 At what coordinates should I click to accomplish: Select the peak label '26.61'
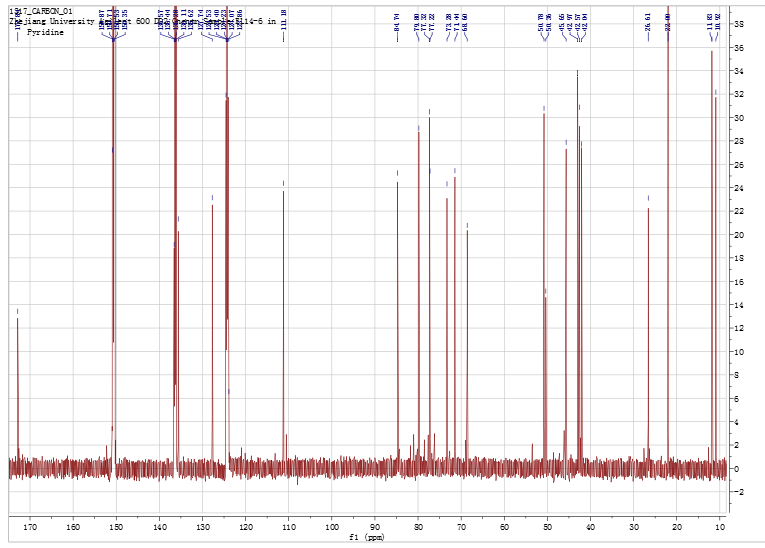point(648,22)
